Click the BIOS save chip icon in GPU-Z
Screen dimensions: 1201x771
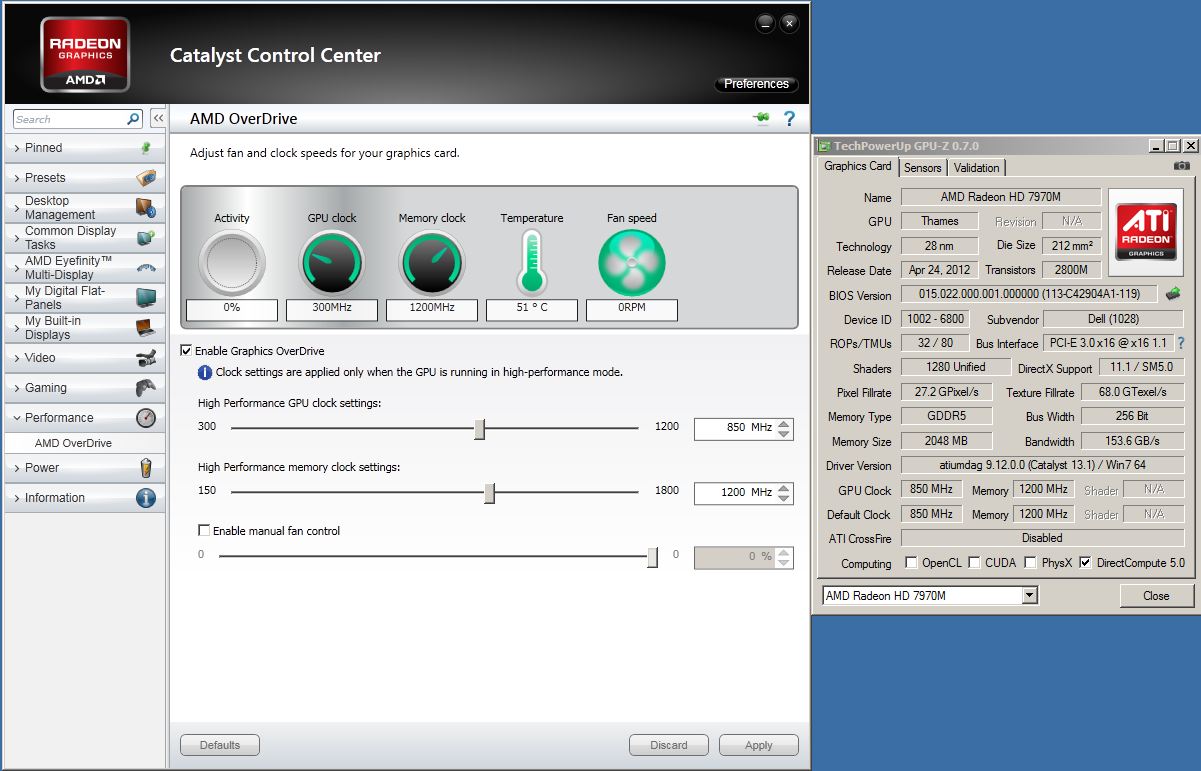(1173, 294)
